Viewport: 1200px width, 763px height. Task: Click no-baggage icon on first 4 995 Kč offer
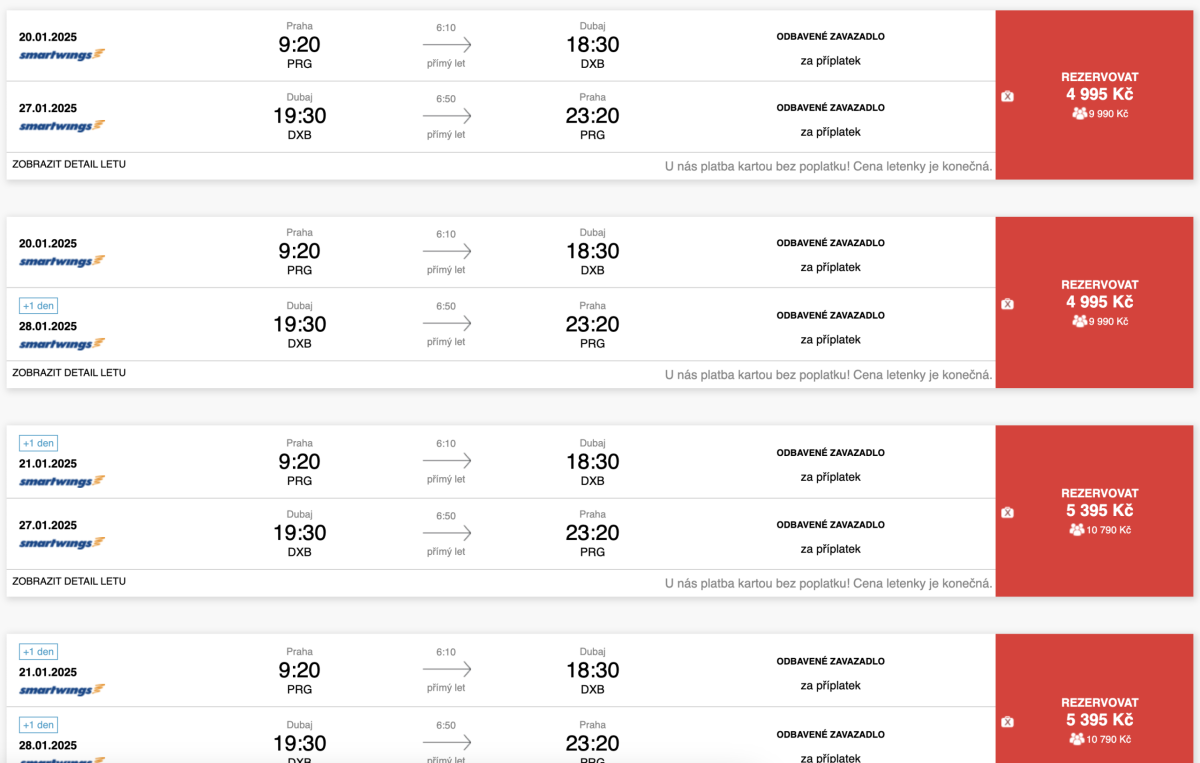pyautogui.click(x=1007, y=96)
